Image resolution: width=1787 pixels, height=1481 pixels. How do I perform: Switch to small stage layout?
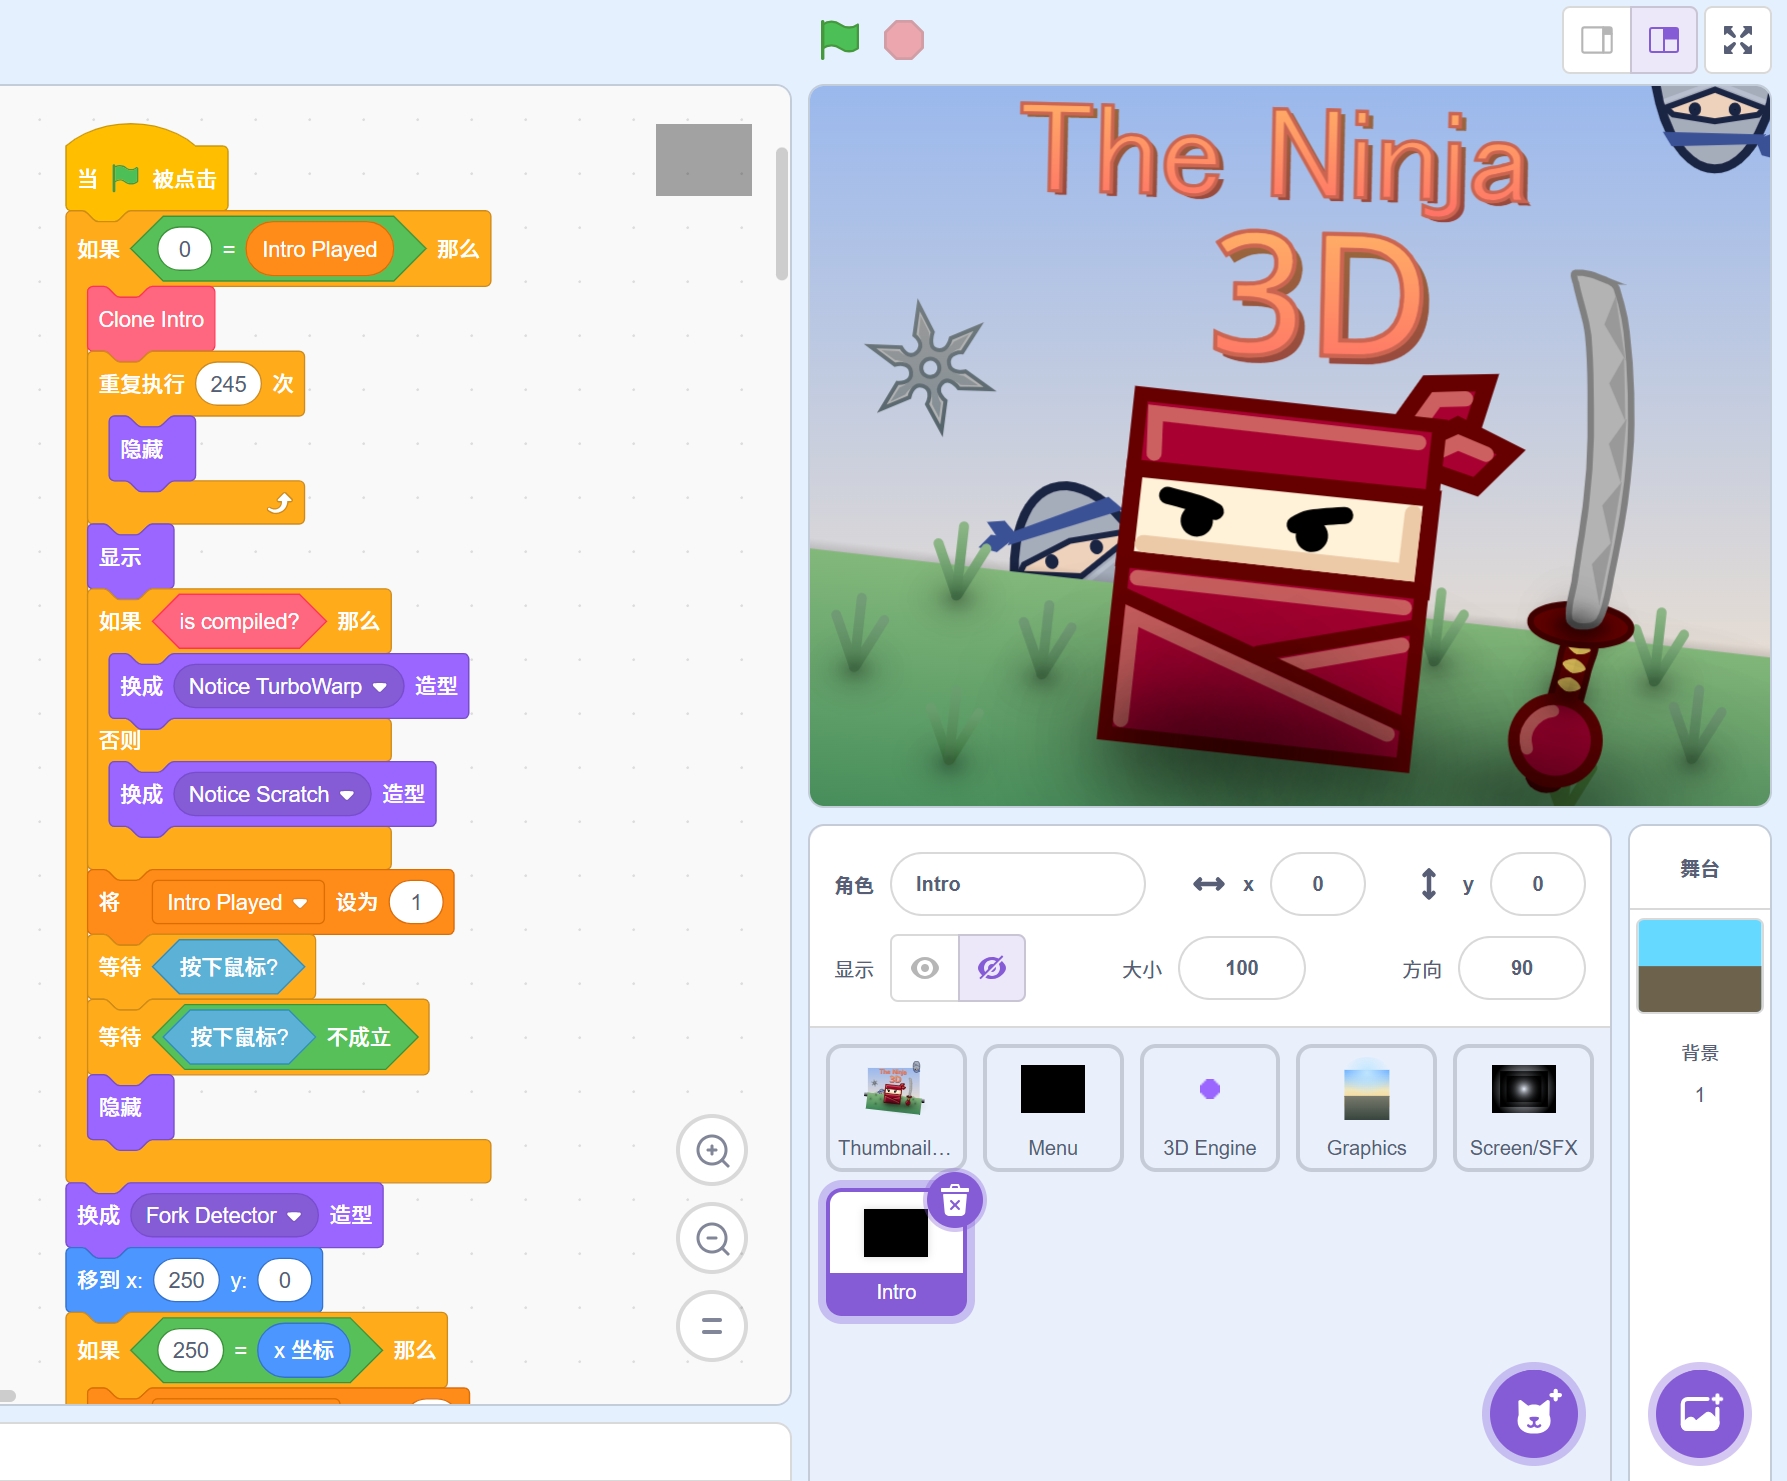coord(1596,40)
